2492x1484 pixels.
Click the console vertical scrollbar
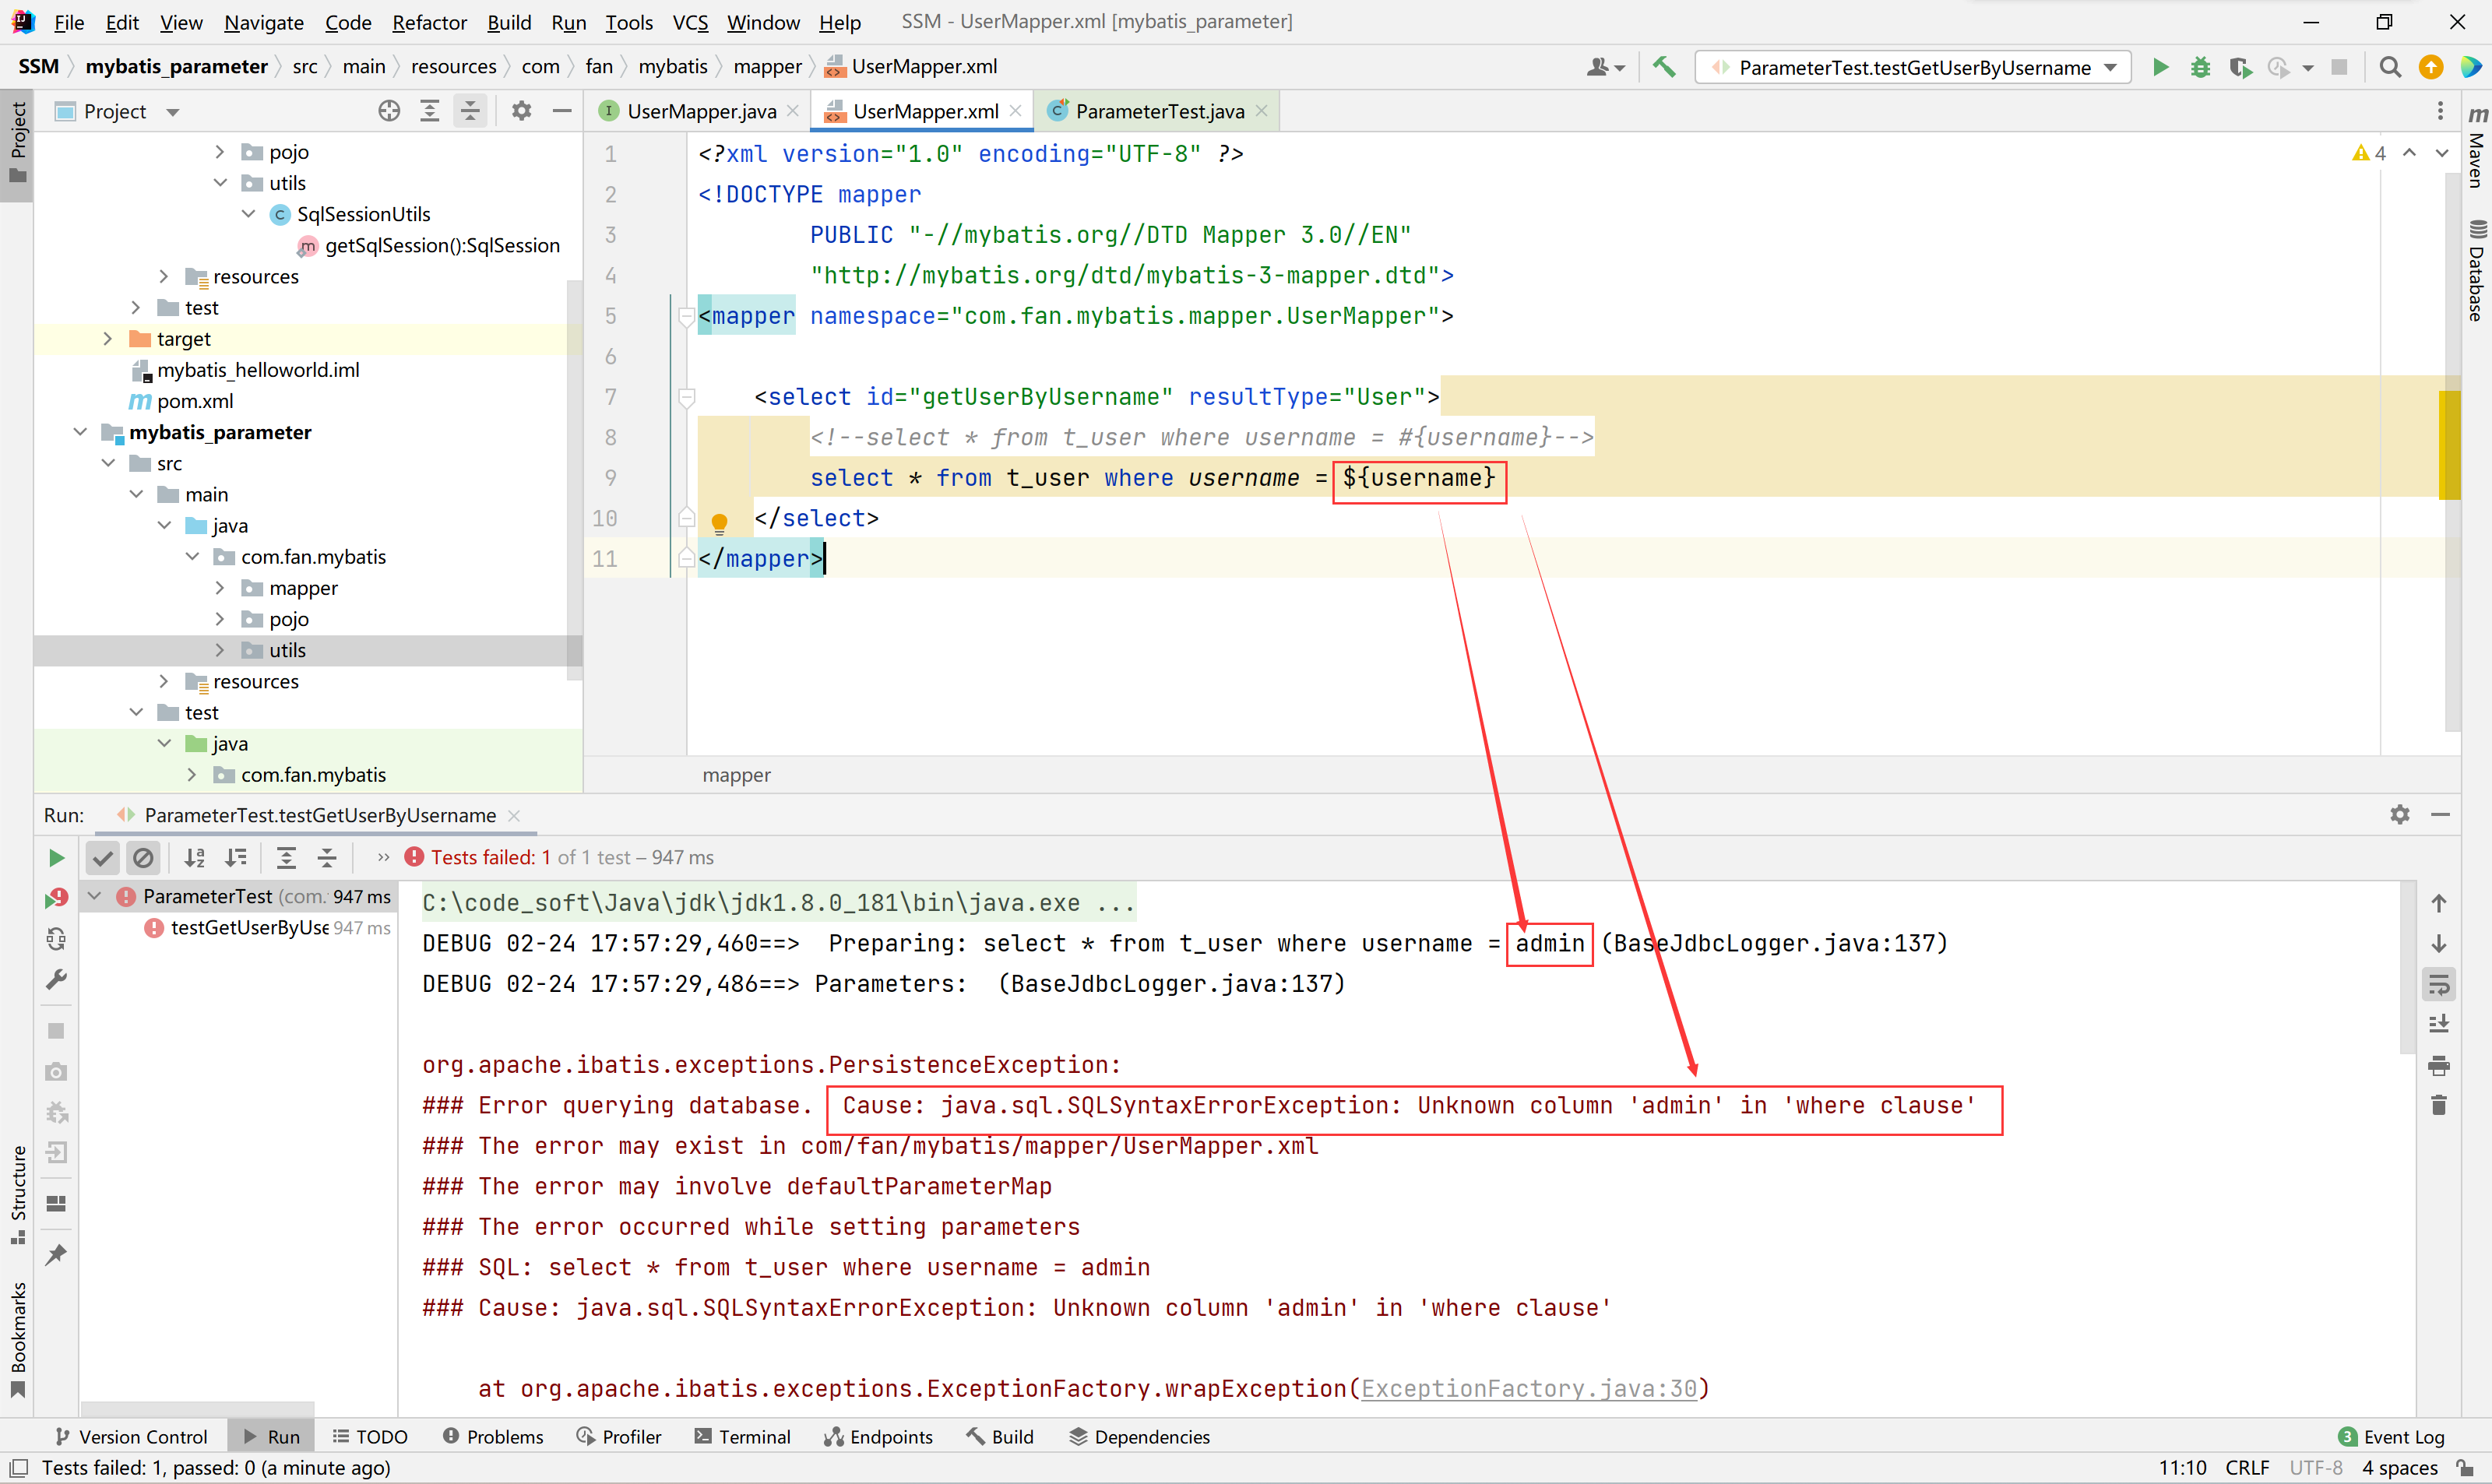pyautogui.click(x=2407, y=967)
